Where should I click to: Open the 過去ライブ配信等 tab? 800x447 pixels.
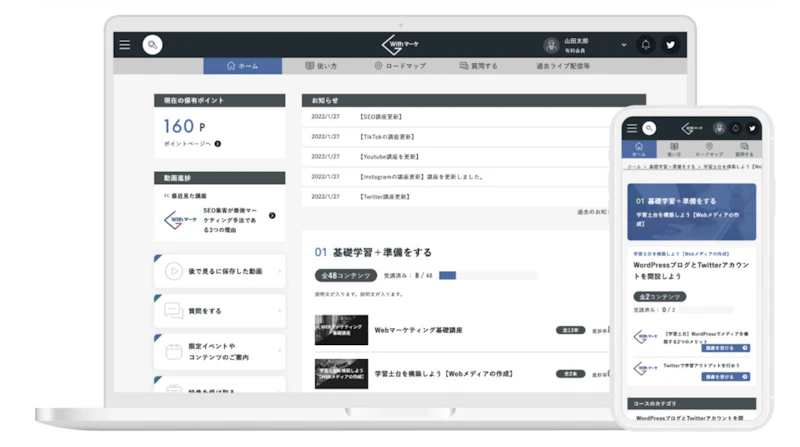click(x=563, y=66)
